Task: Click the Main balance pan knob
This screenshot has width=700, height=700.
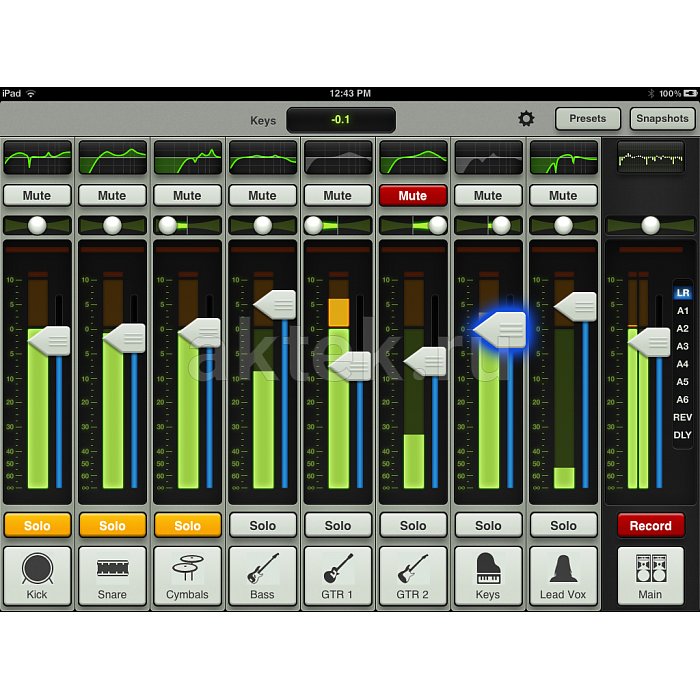Action: (x=650, y=225)
